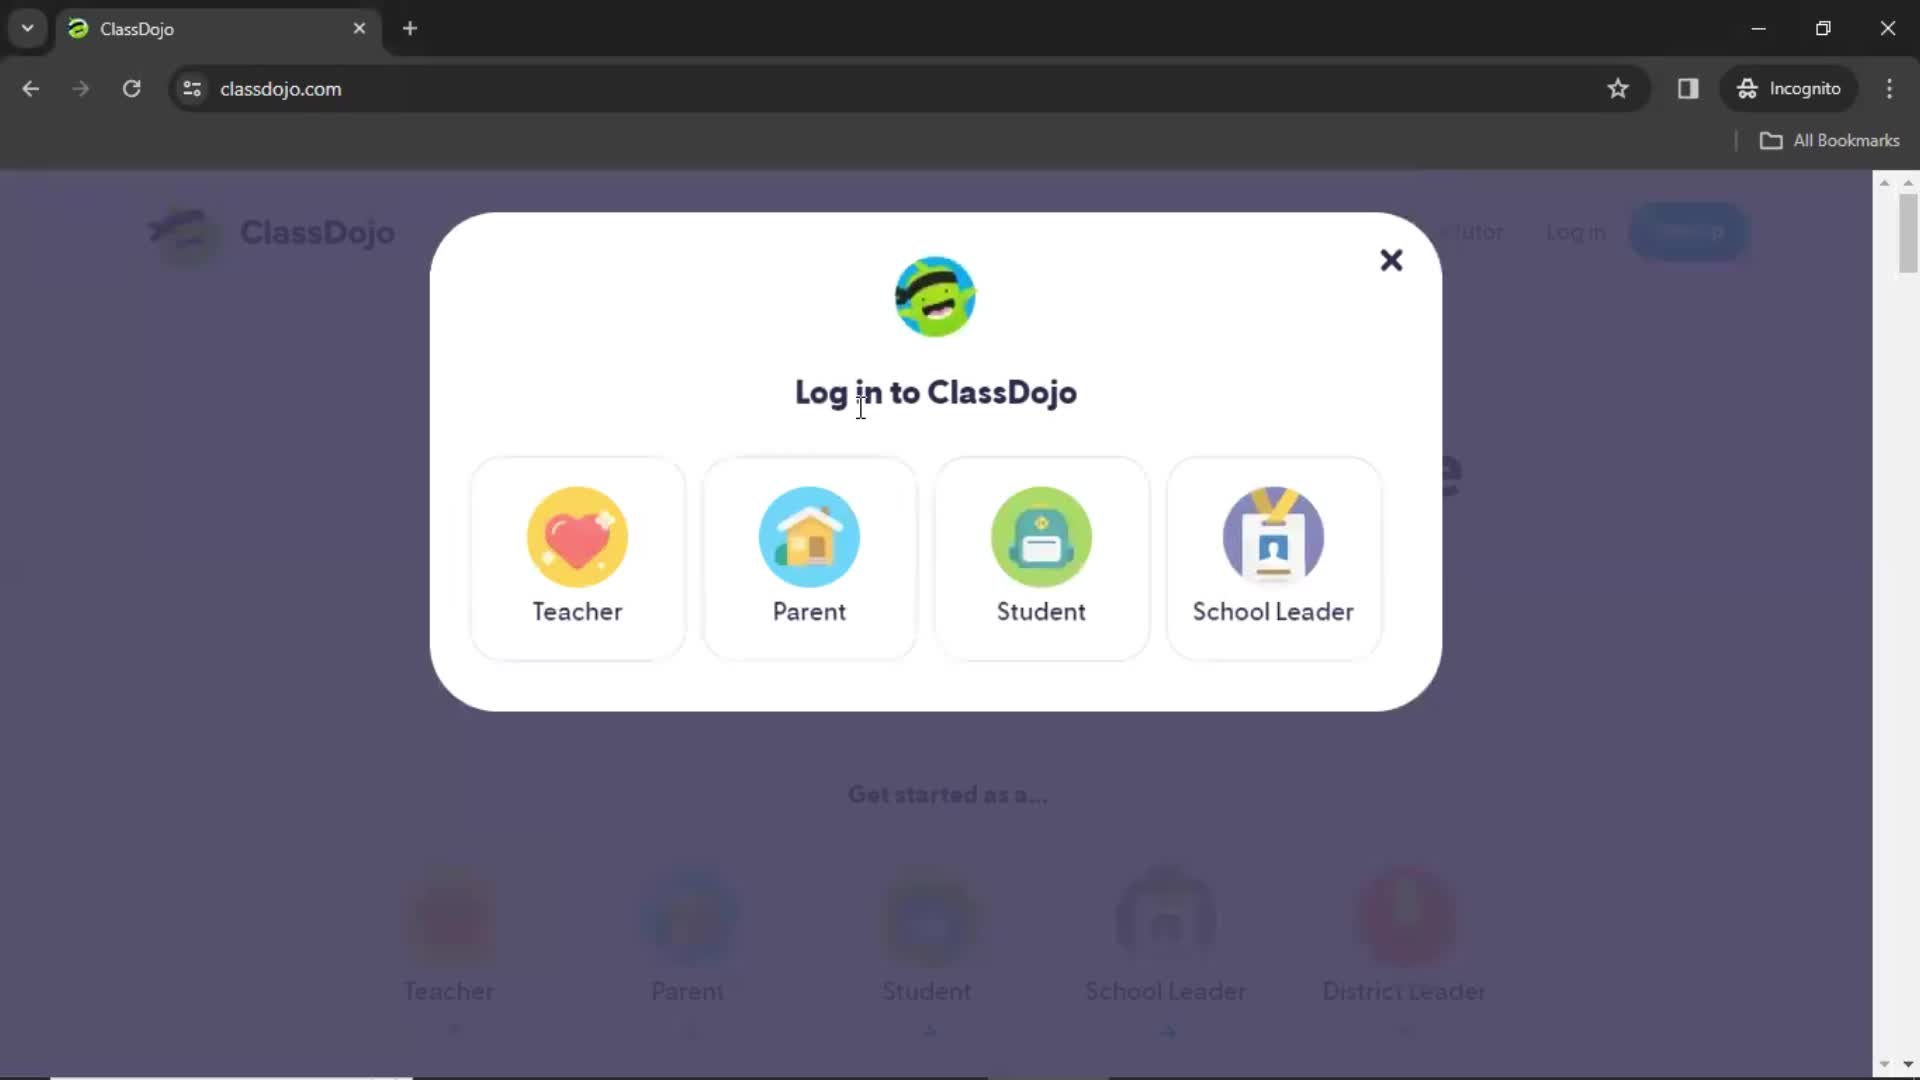Click the Sign Up button
Image resolution: width=1920 pixels, height=1080 pixels.
pyautogui.click(x=1689, y=232)
